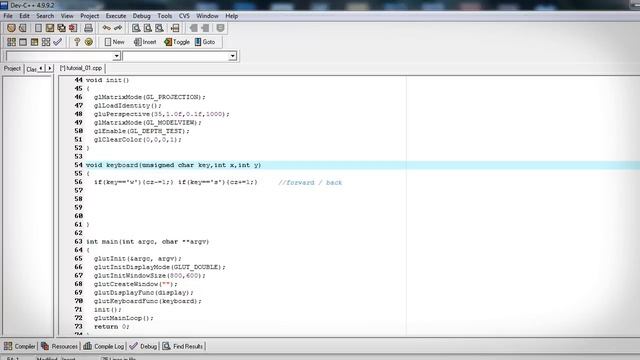Expand the left class combo box arrow
The height and width of the screenshot is (360, 640).
116,56
